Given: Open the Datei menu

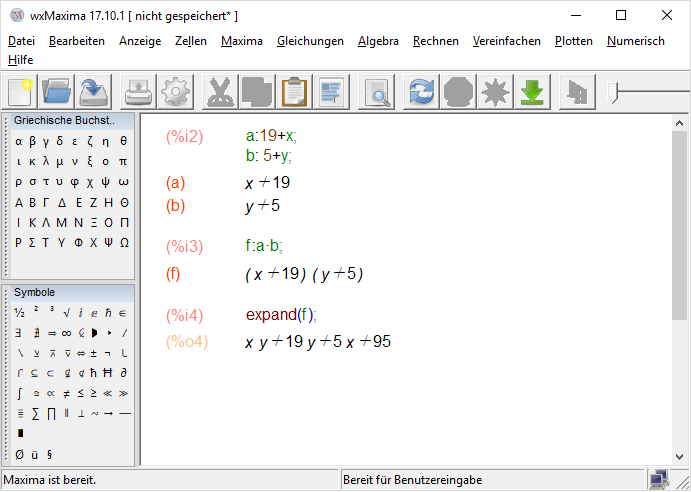Looking at the screenshot, I should click(21, 41).
